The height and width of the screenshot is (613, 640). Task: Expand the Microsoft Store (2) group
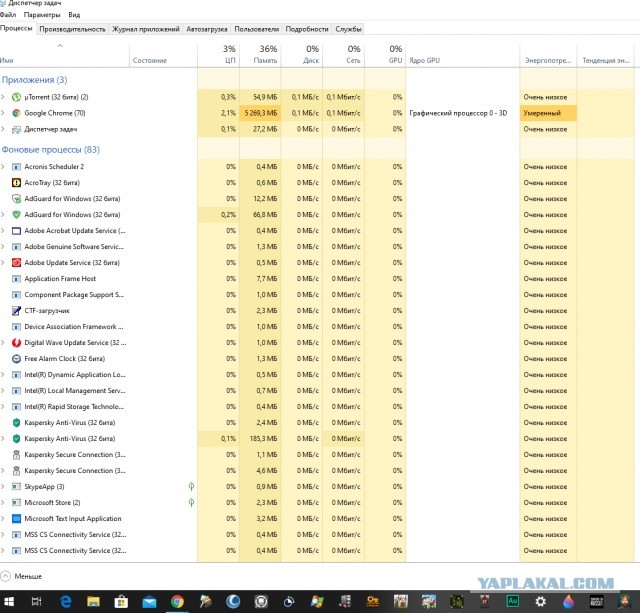point(3,502)
